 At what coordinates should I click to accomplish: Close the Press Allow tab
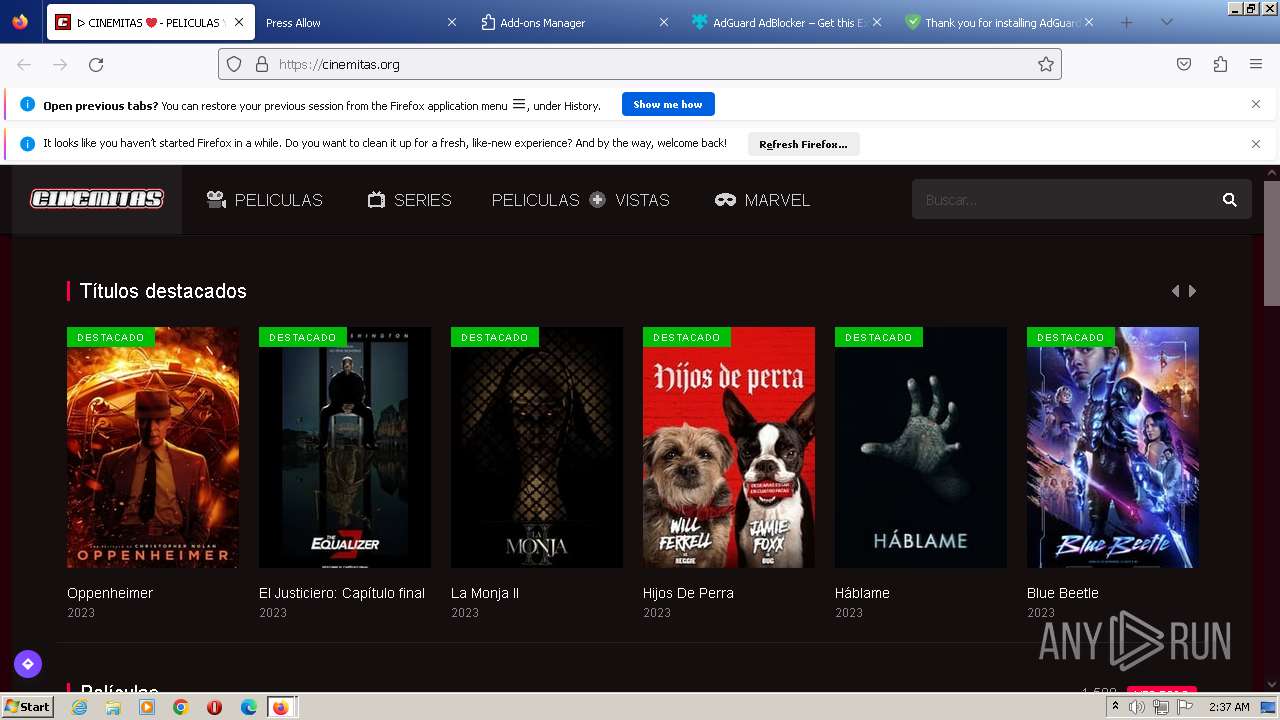[x=451, y=22]
